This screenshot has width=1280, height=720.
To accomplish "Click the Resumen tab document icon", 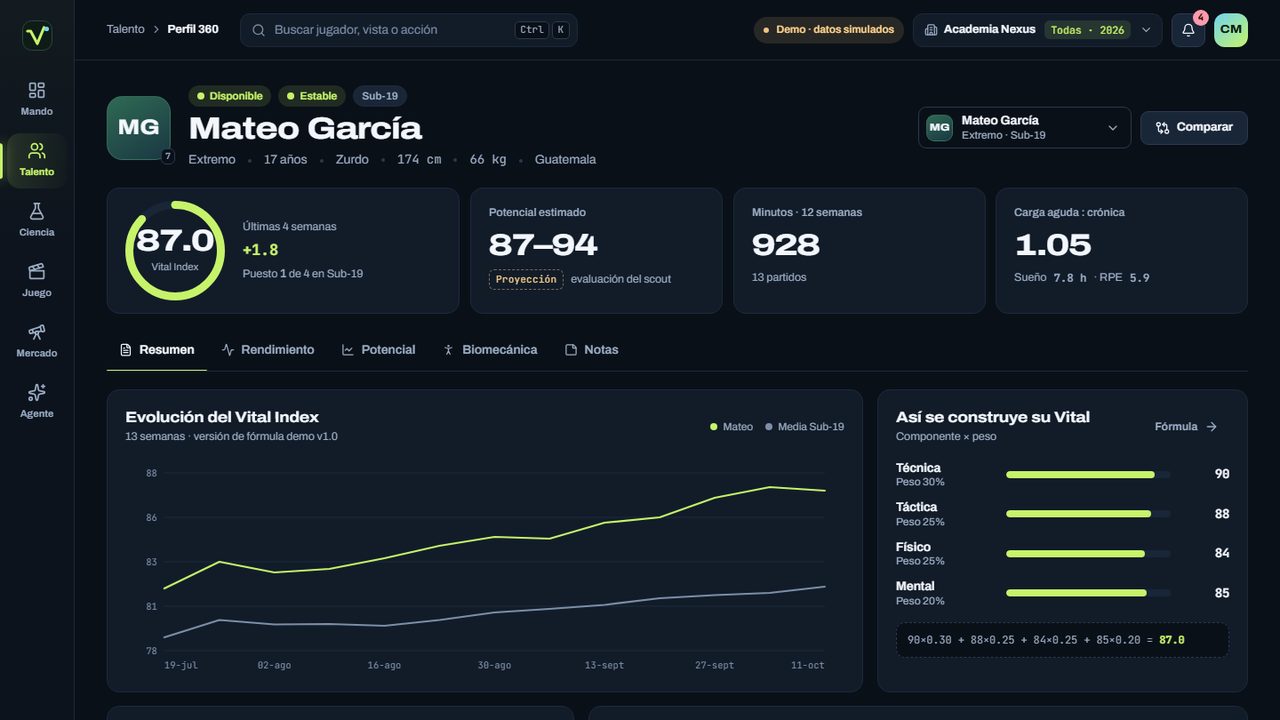I will [126, 350].
